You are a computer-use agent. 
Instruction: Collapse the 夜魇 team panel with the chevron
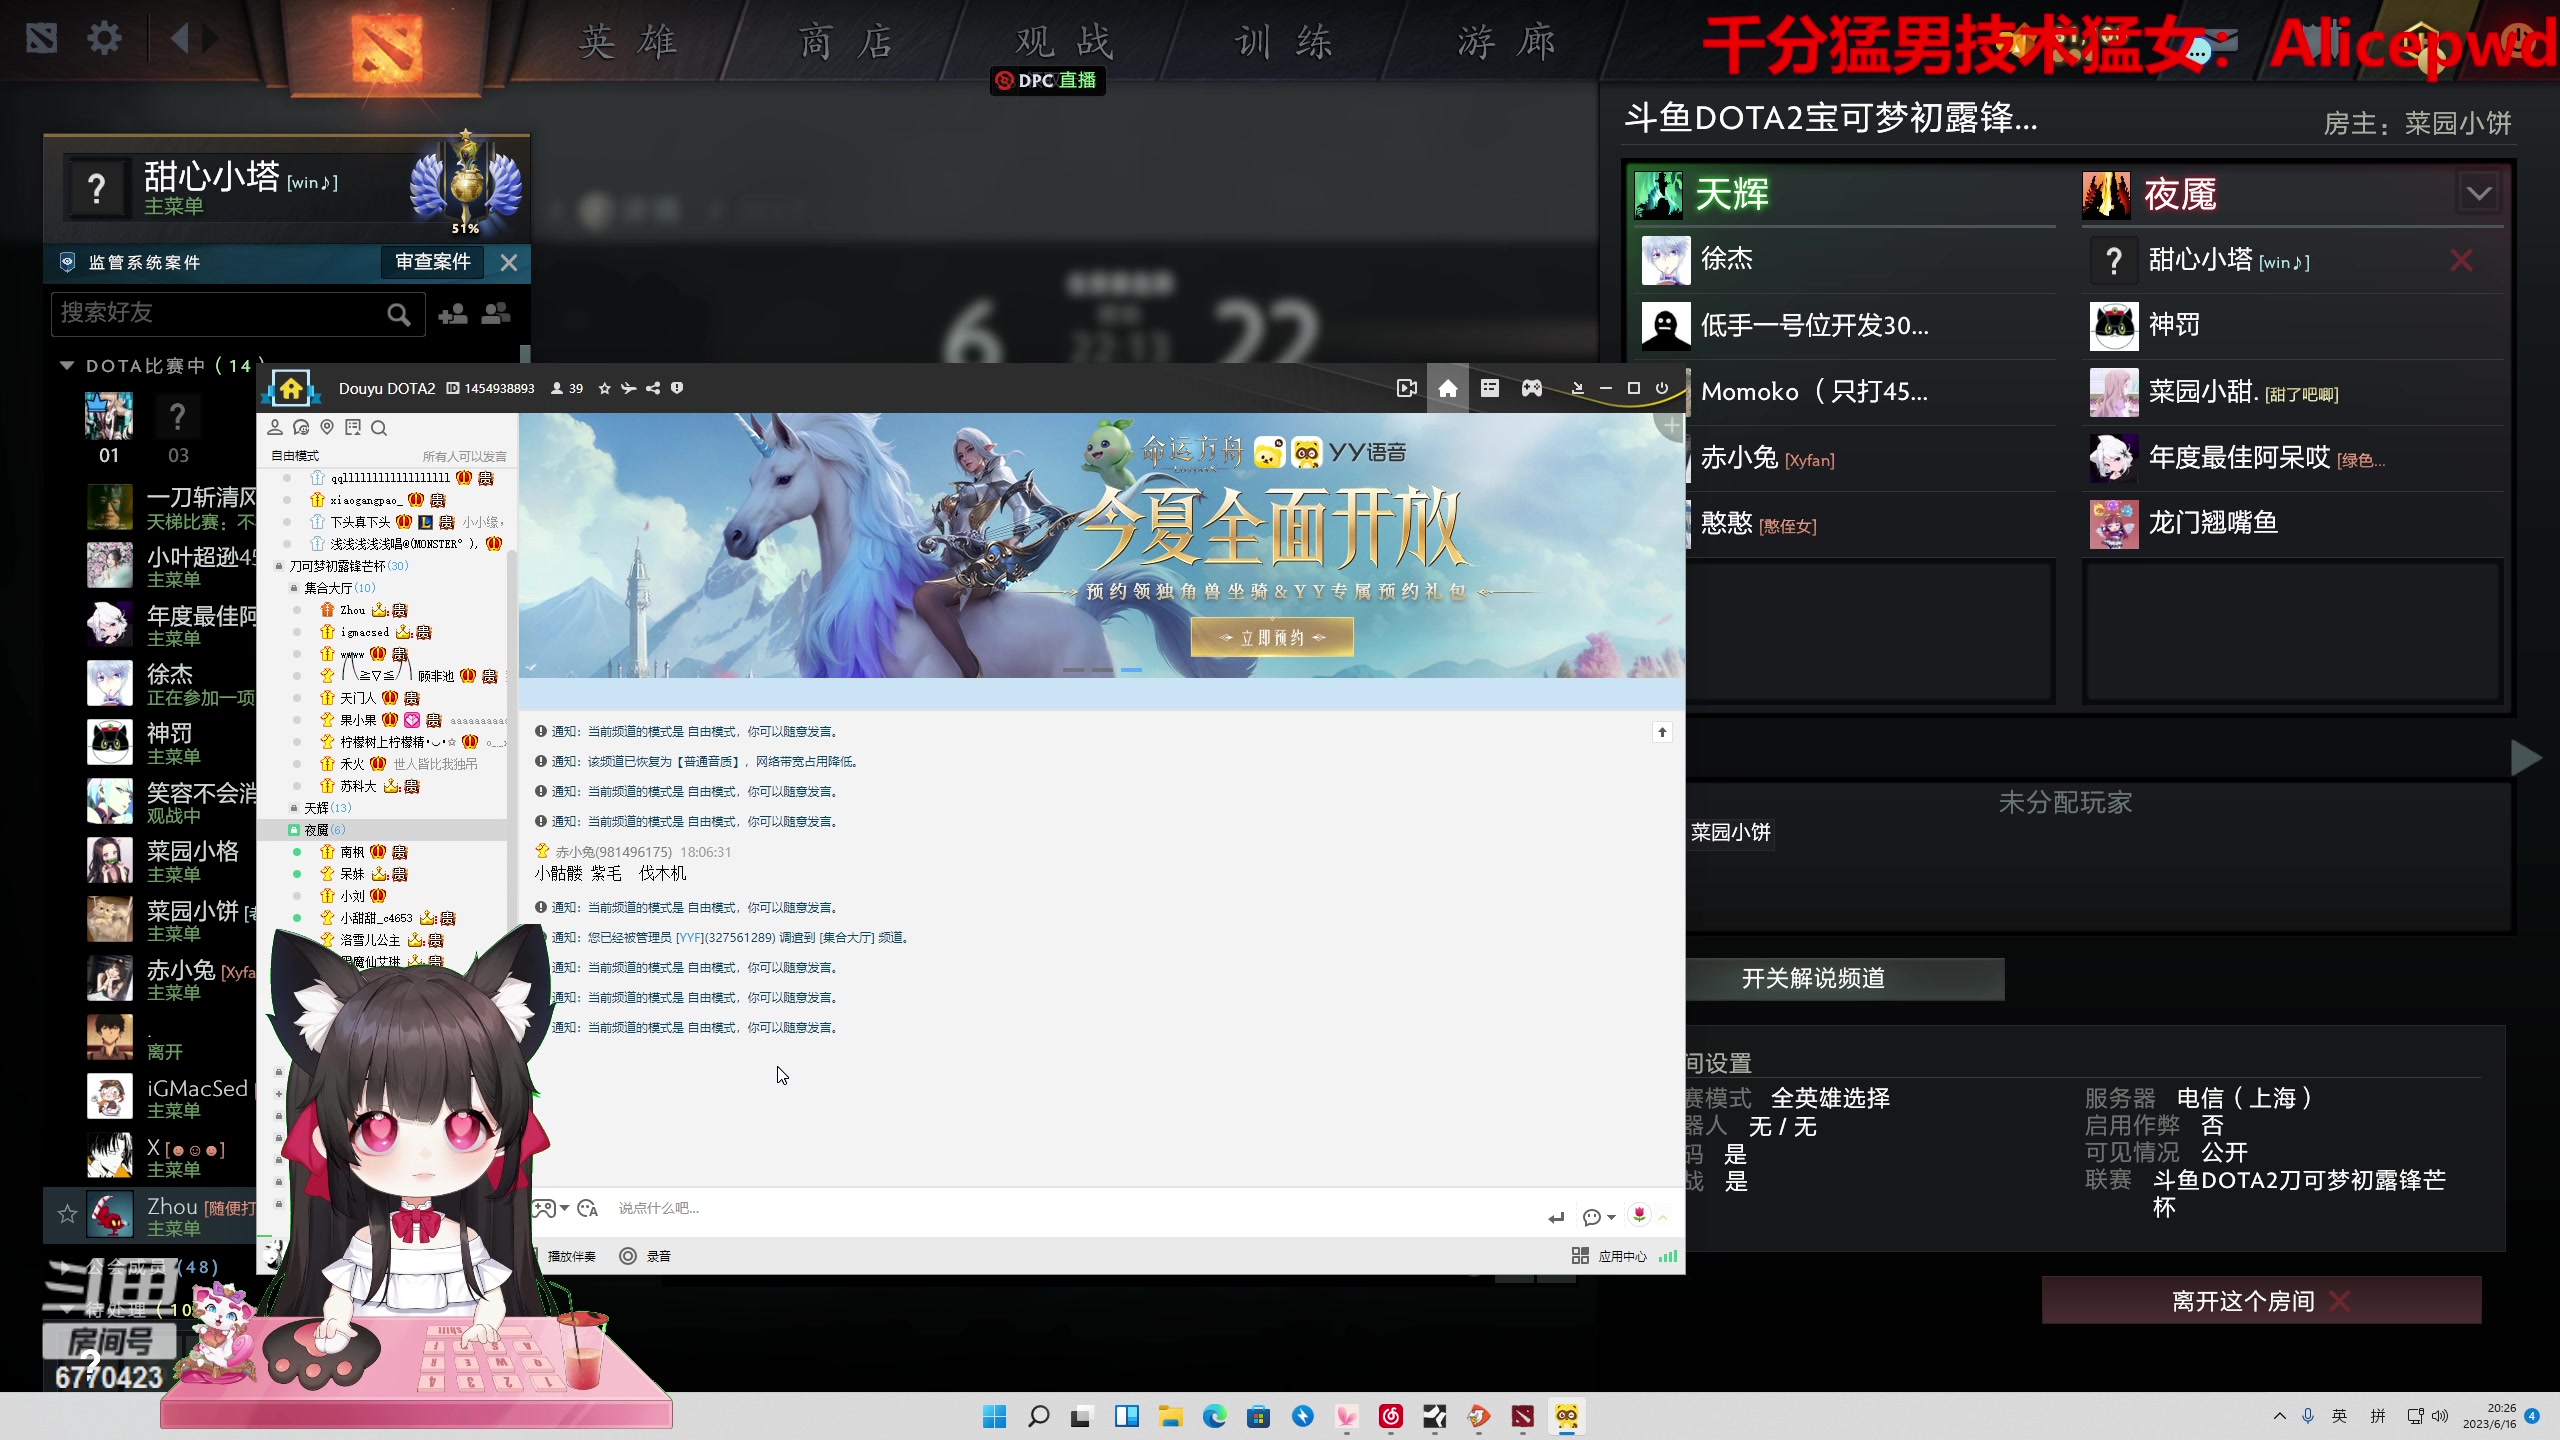[x=2479, y=192]
